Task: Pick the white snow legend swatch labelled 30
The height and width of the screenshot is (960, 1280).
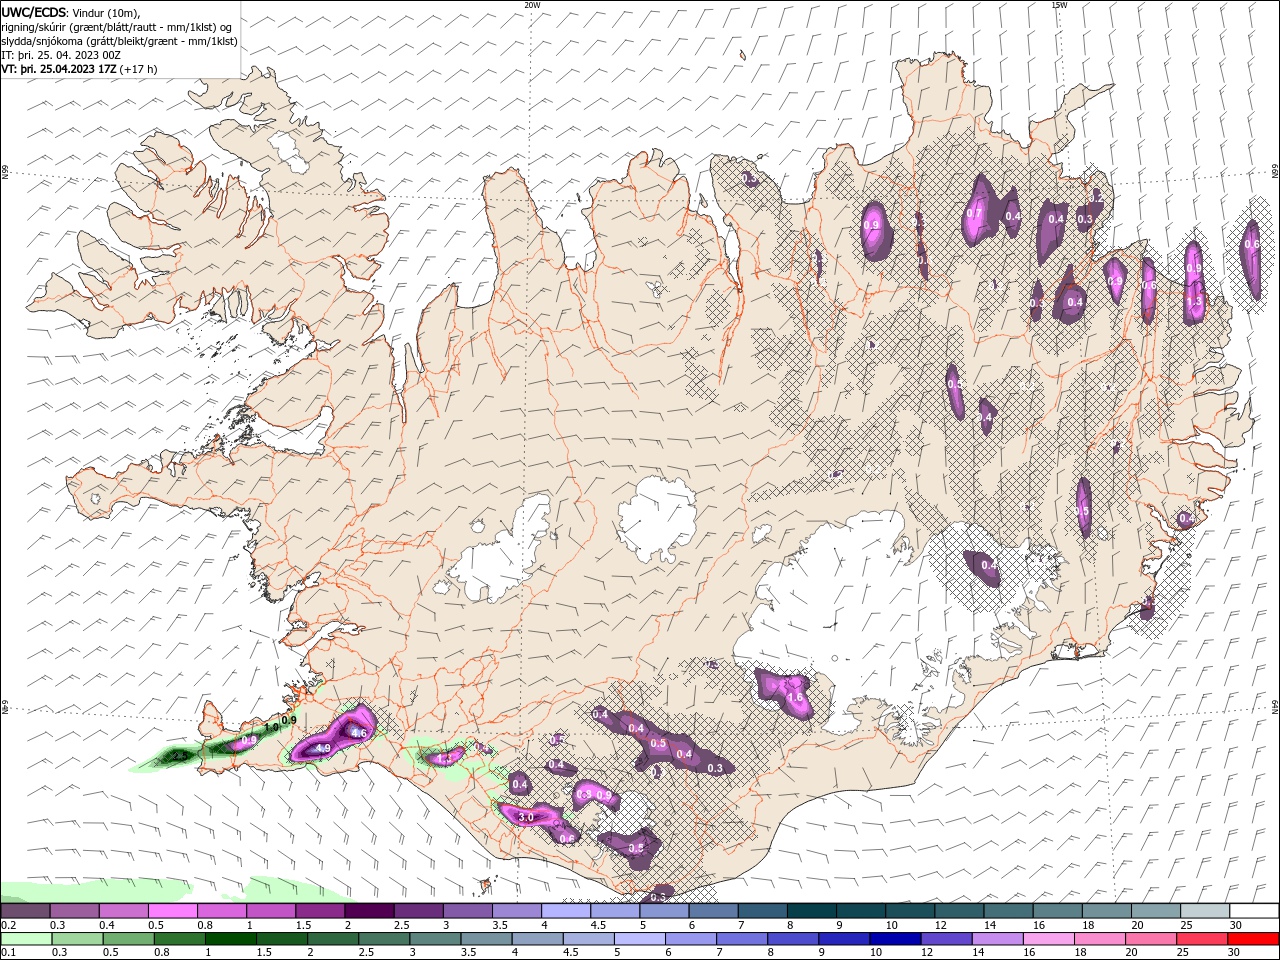Action: click(x=1256, y=911)
